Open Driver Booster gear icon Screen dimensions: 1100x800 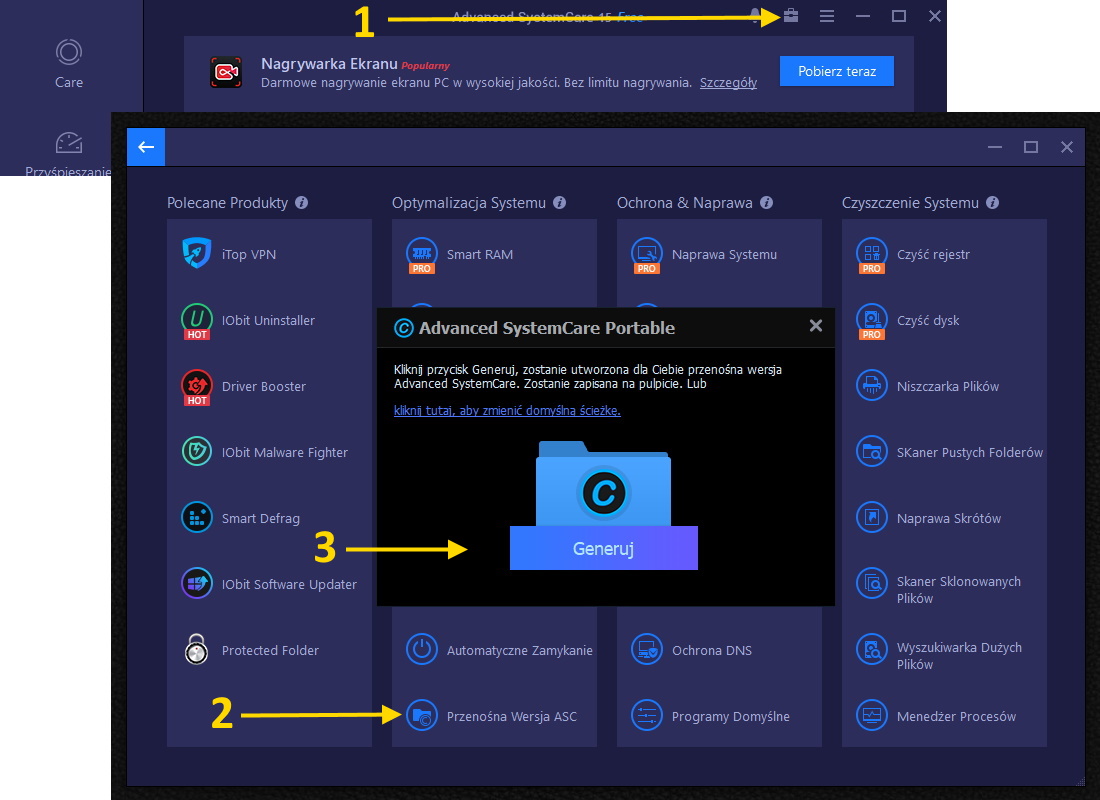[196, 387]
